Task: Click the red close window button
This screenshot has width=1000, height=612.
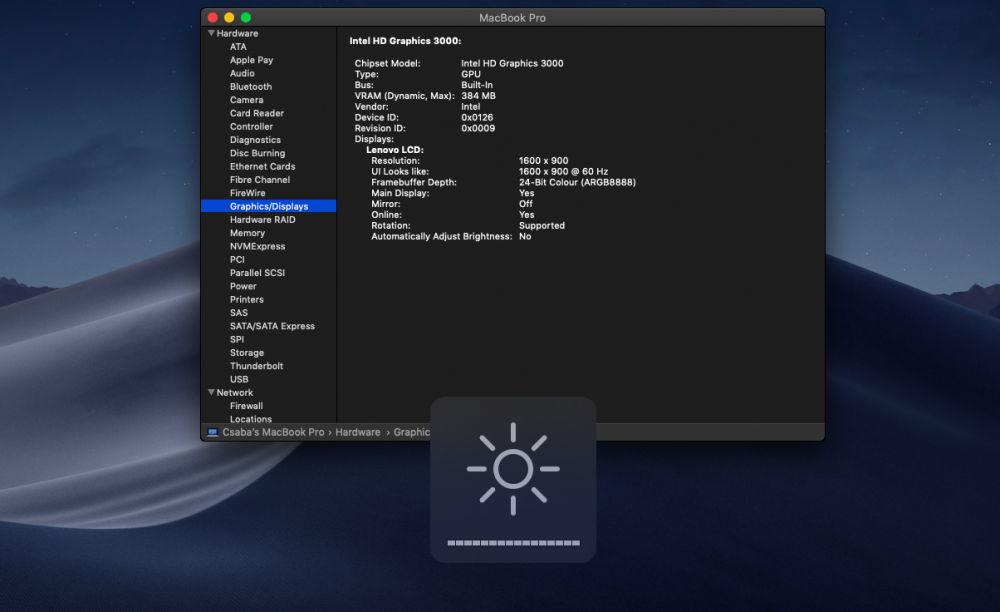Action: click(x=212, y=17)
